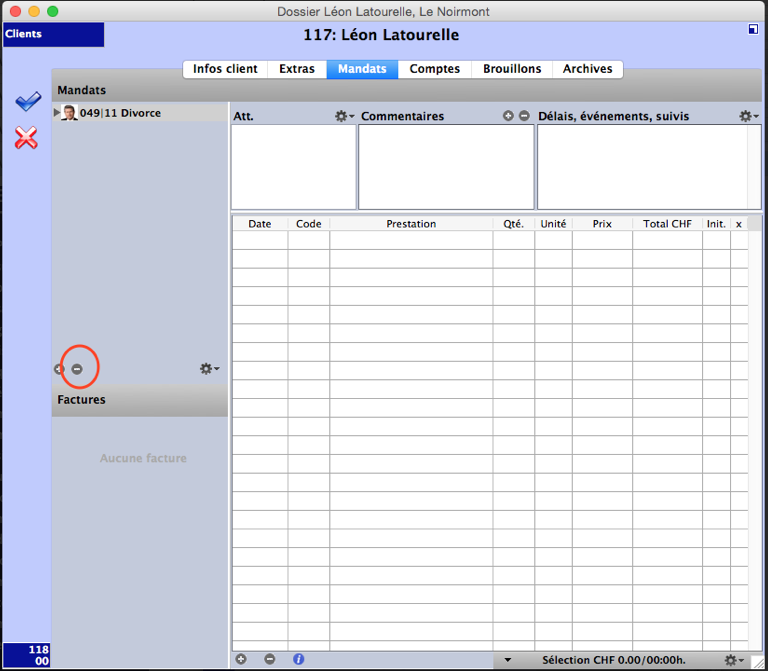The height and width of the screenshot is (671, 768).
Task: Click inside the Délais, événements, suivis box
Action: tap(649, 167)
